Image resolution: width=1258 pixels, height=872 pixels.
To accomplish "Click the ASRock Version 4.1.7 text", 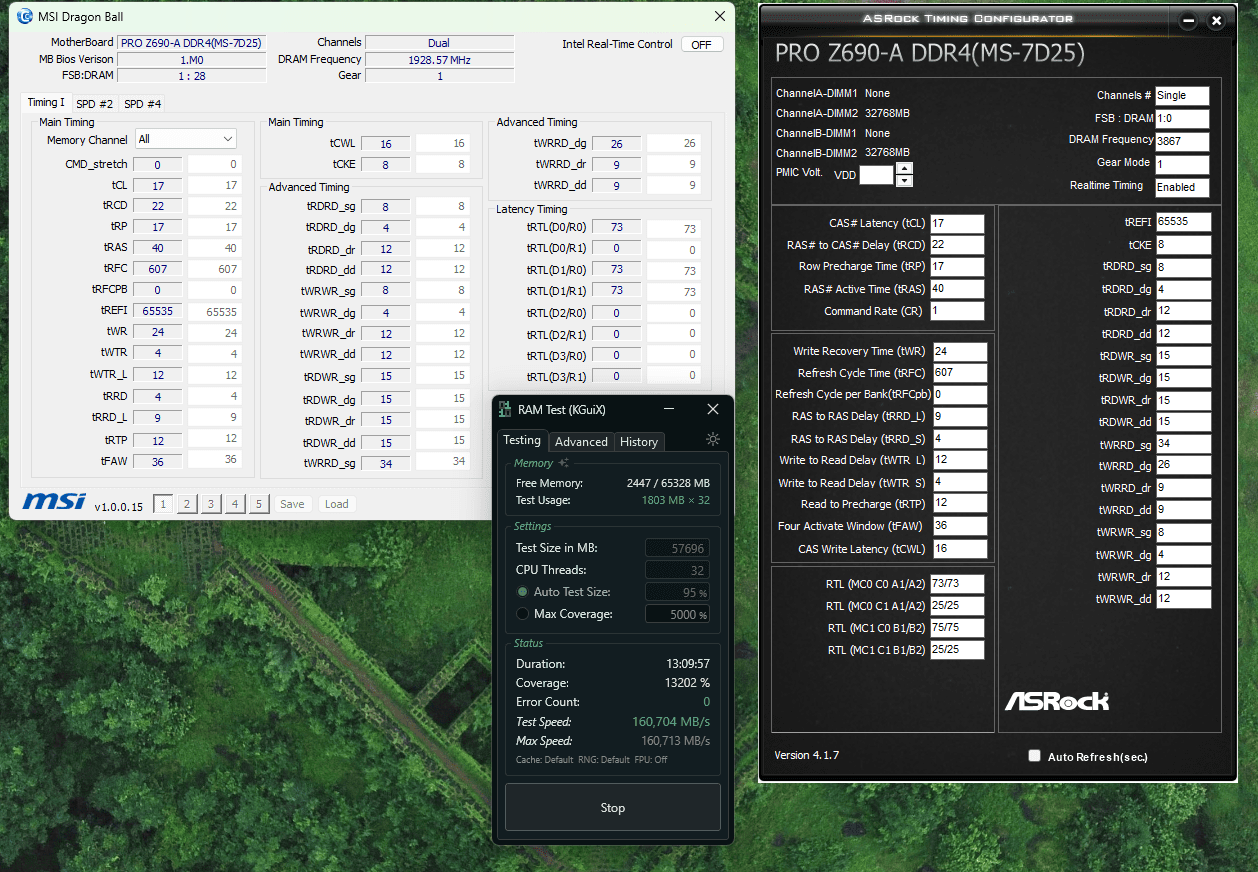I will click(806, 755).
